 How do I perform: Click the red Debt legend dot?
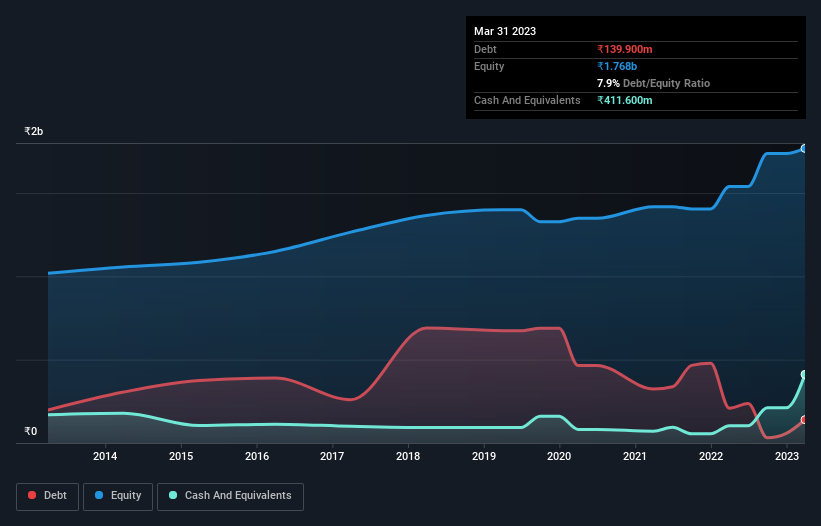(x=32, y=495)
